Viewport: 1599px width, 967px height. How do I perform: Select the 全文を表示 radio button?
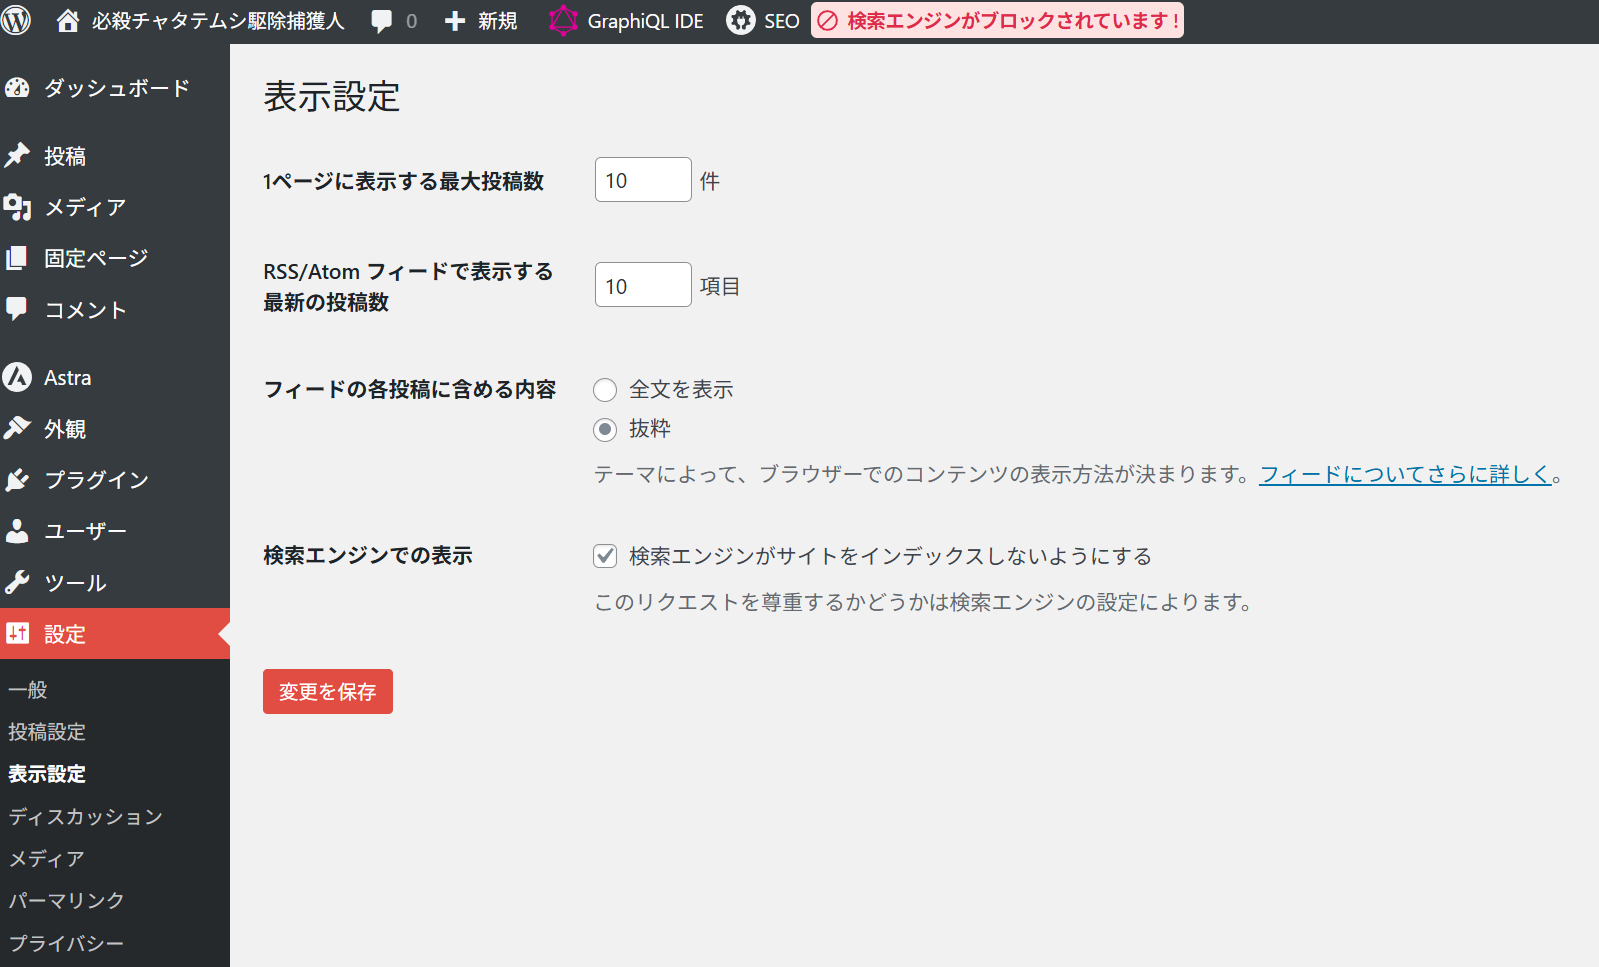pyautogui.click(x=605, y=390)
